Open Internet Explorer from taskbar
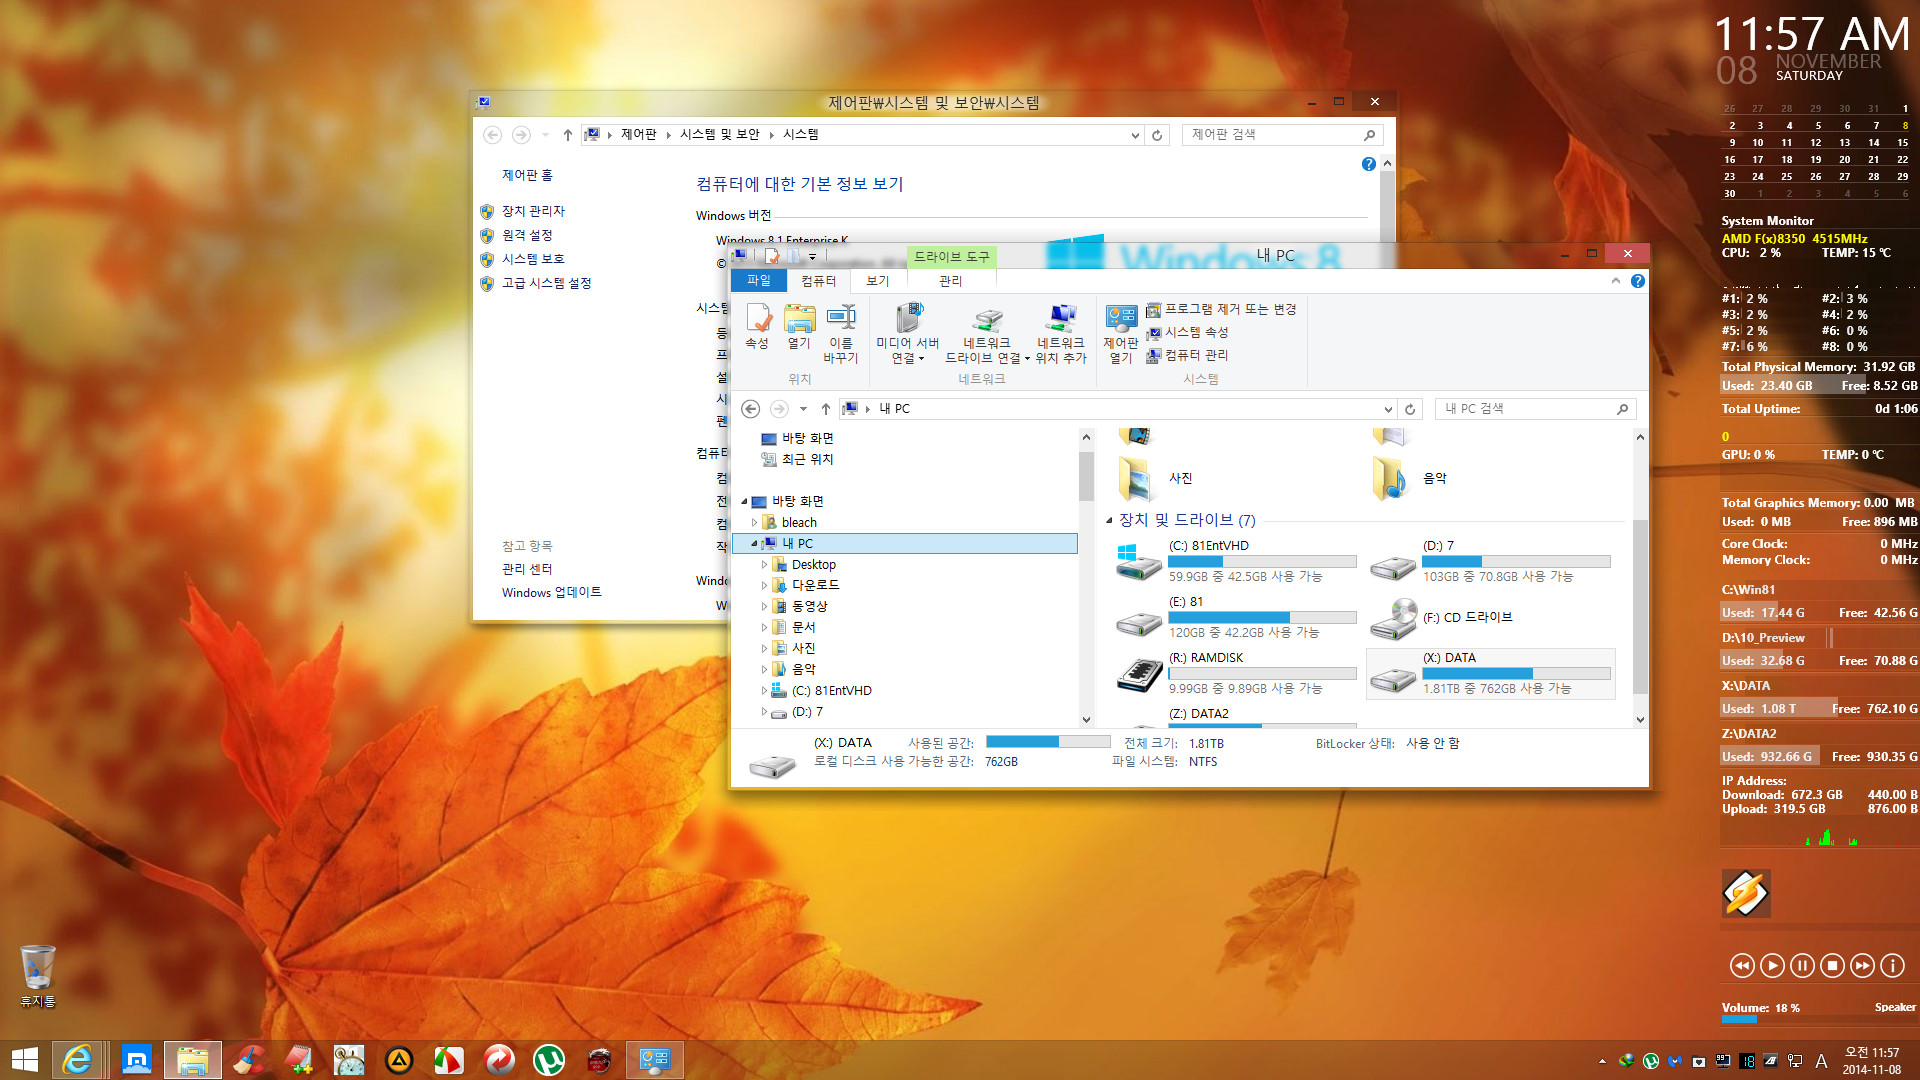This screenshot has width=1920, height=1080. pyautogui.click(x=77, y=1059)
